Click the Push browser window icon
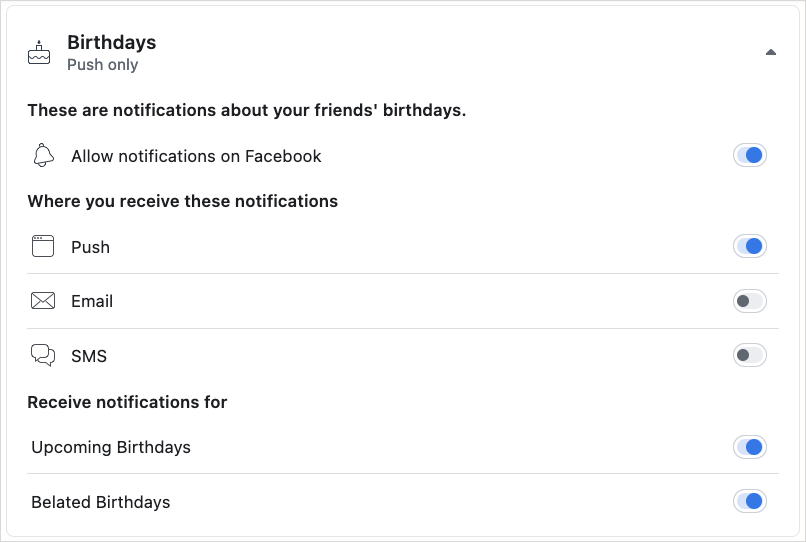This screenshot has width=806, height=542. tap(42, 247)
